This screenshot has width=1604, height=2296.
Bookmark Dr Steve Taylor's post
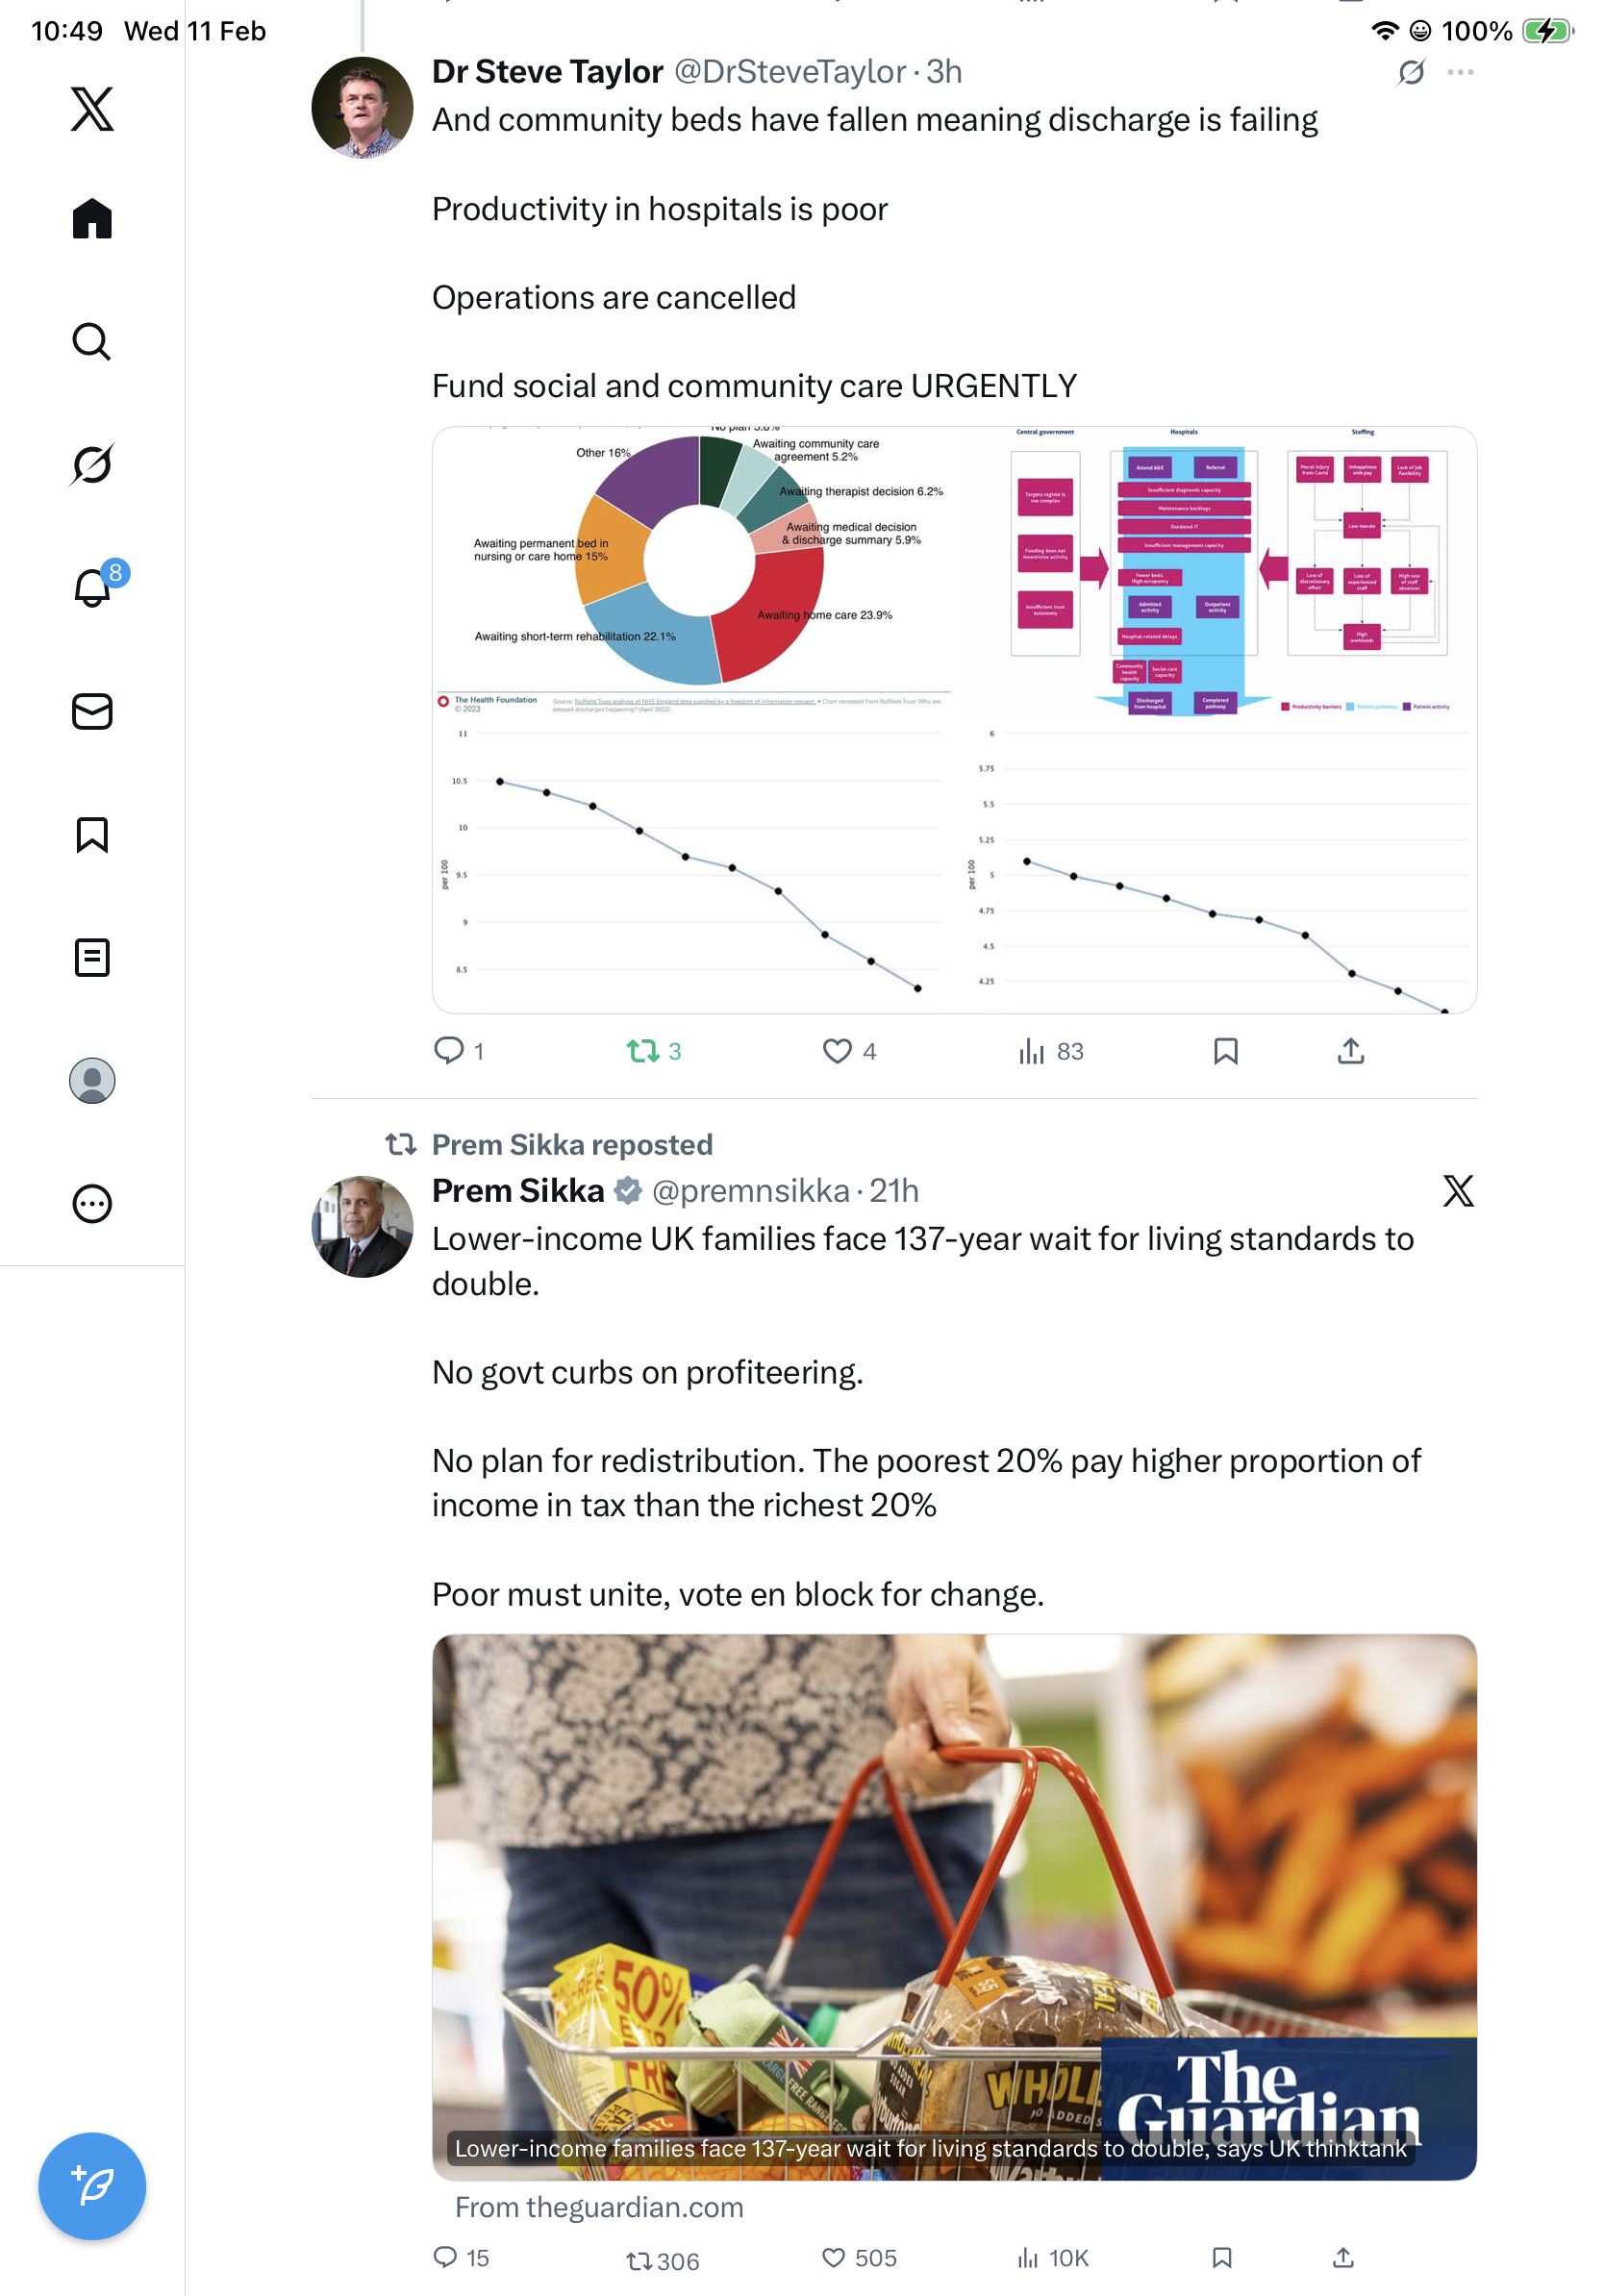(x=1225, y=1051)
